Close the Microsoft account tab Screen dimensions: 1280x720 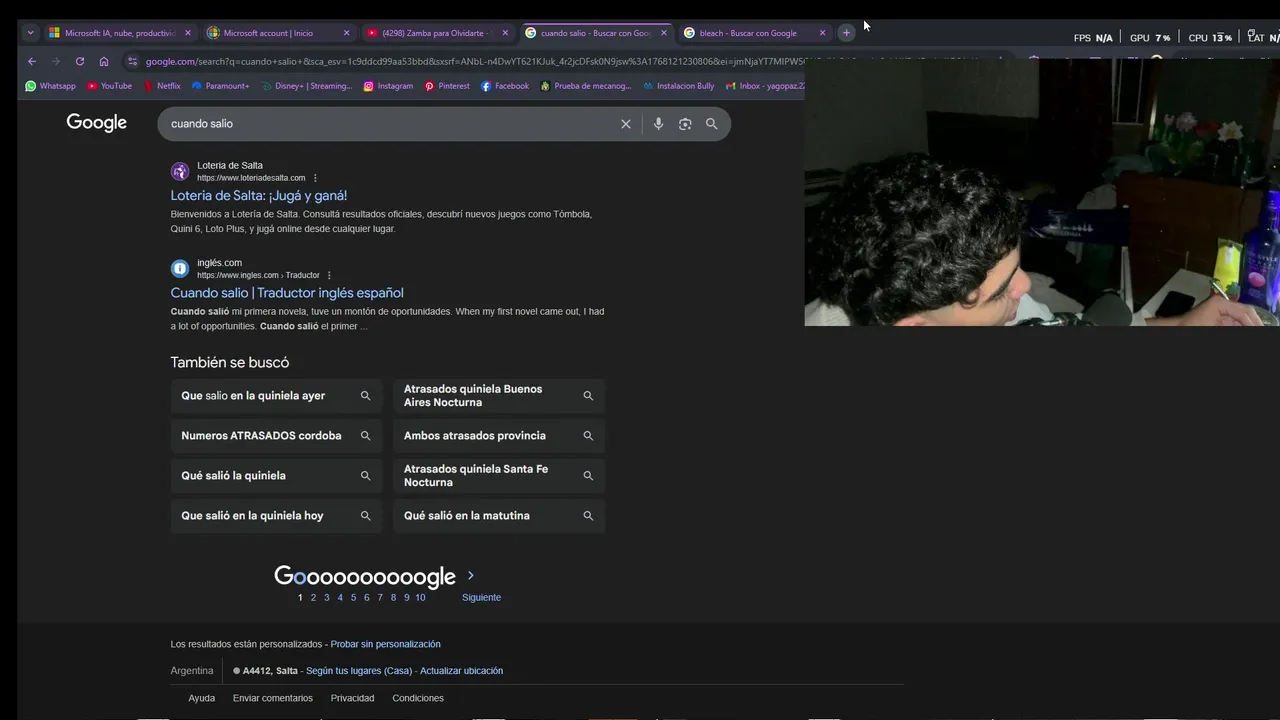point(347,33)
